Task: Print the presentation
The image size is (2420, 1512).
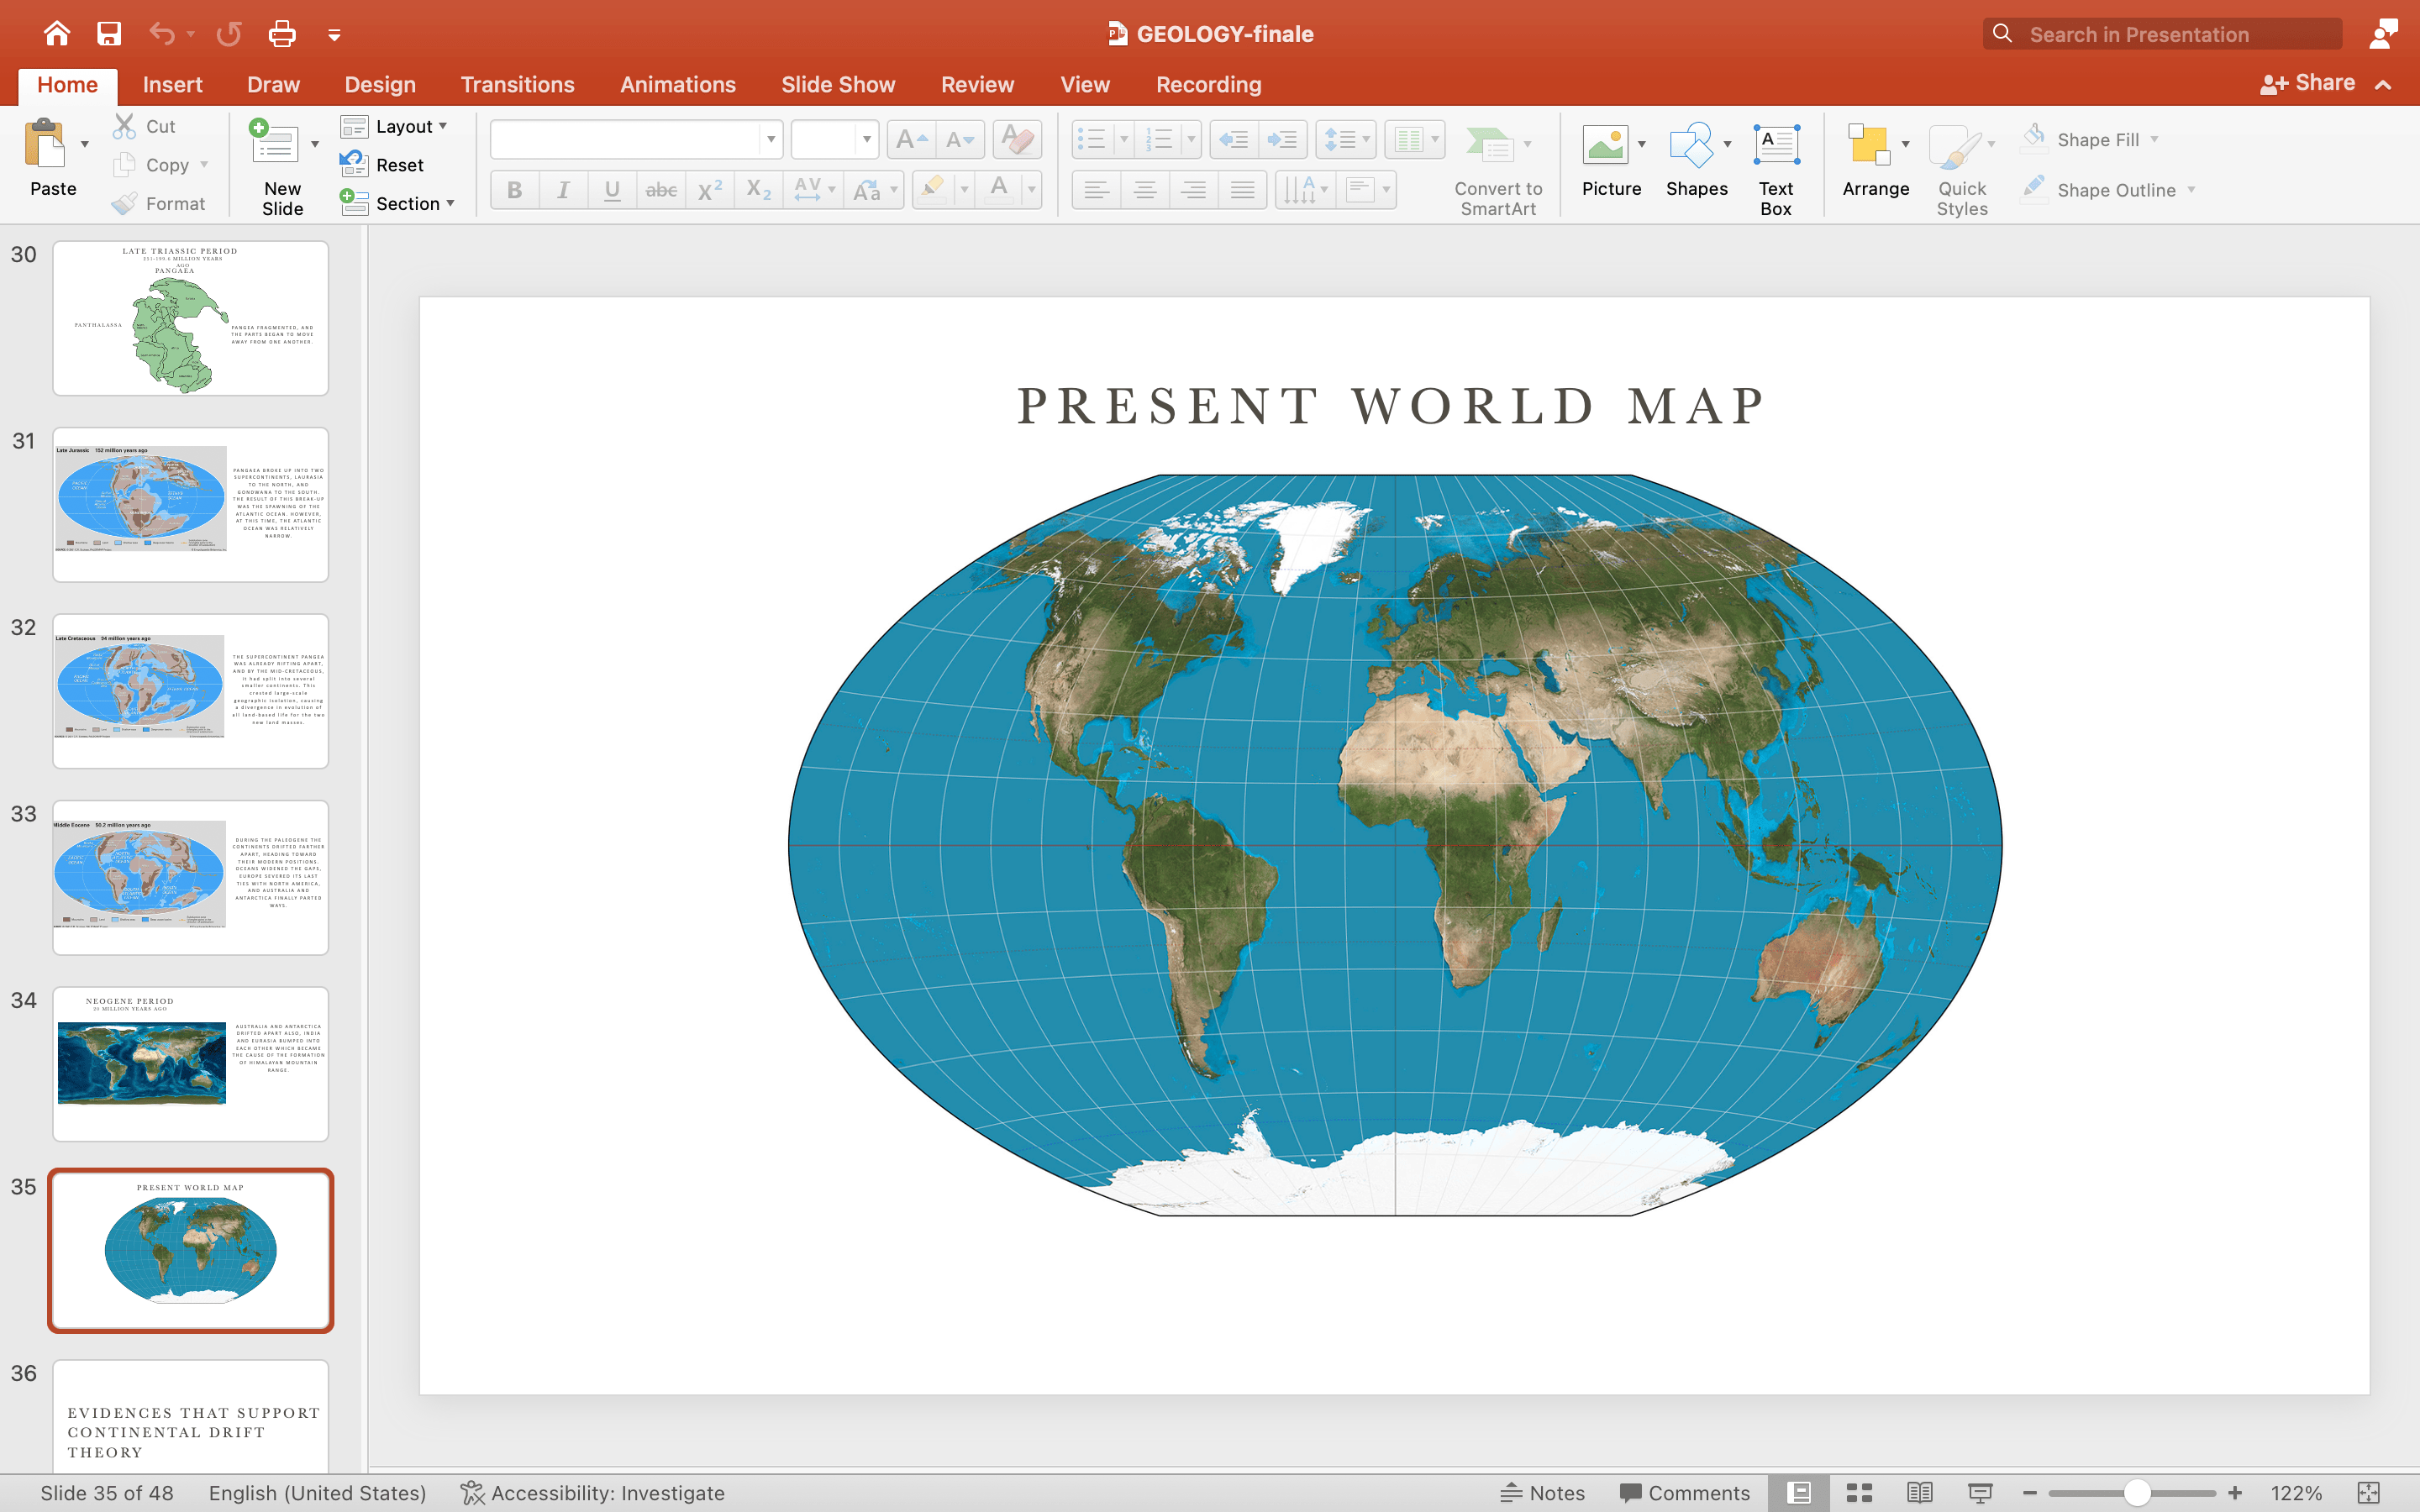Action: [282, 34]
